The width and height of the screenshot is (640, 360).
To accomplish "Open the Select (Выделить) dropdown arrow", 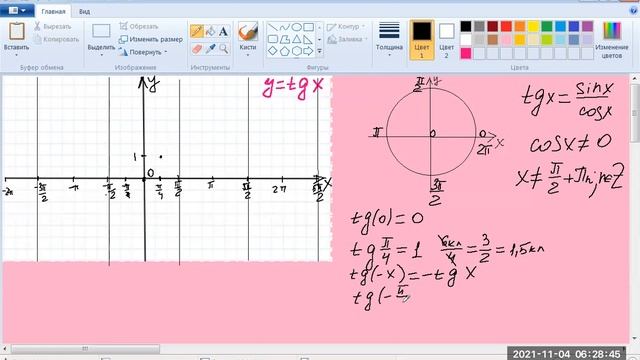I will [x=101, y=55].
